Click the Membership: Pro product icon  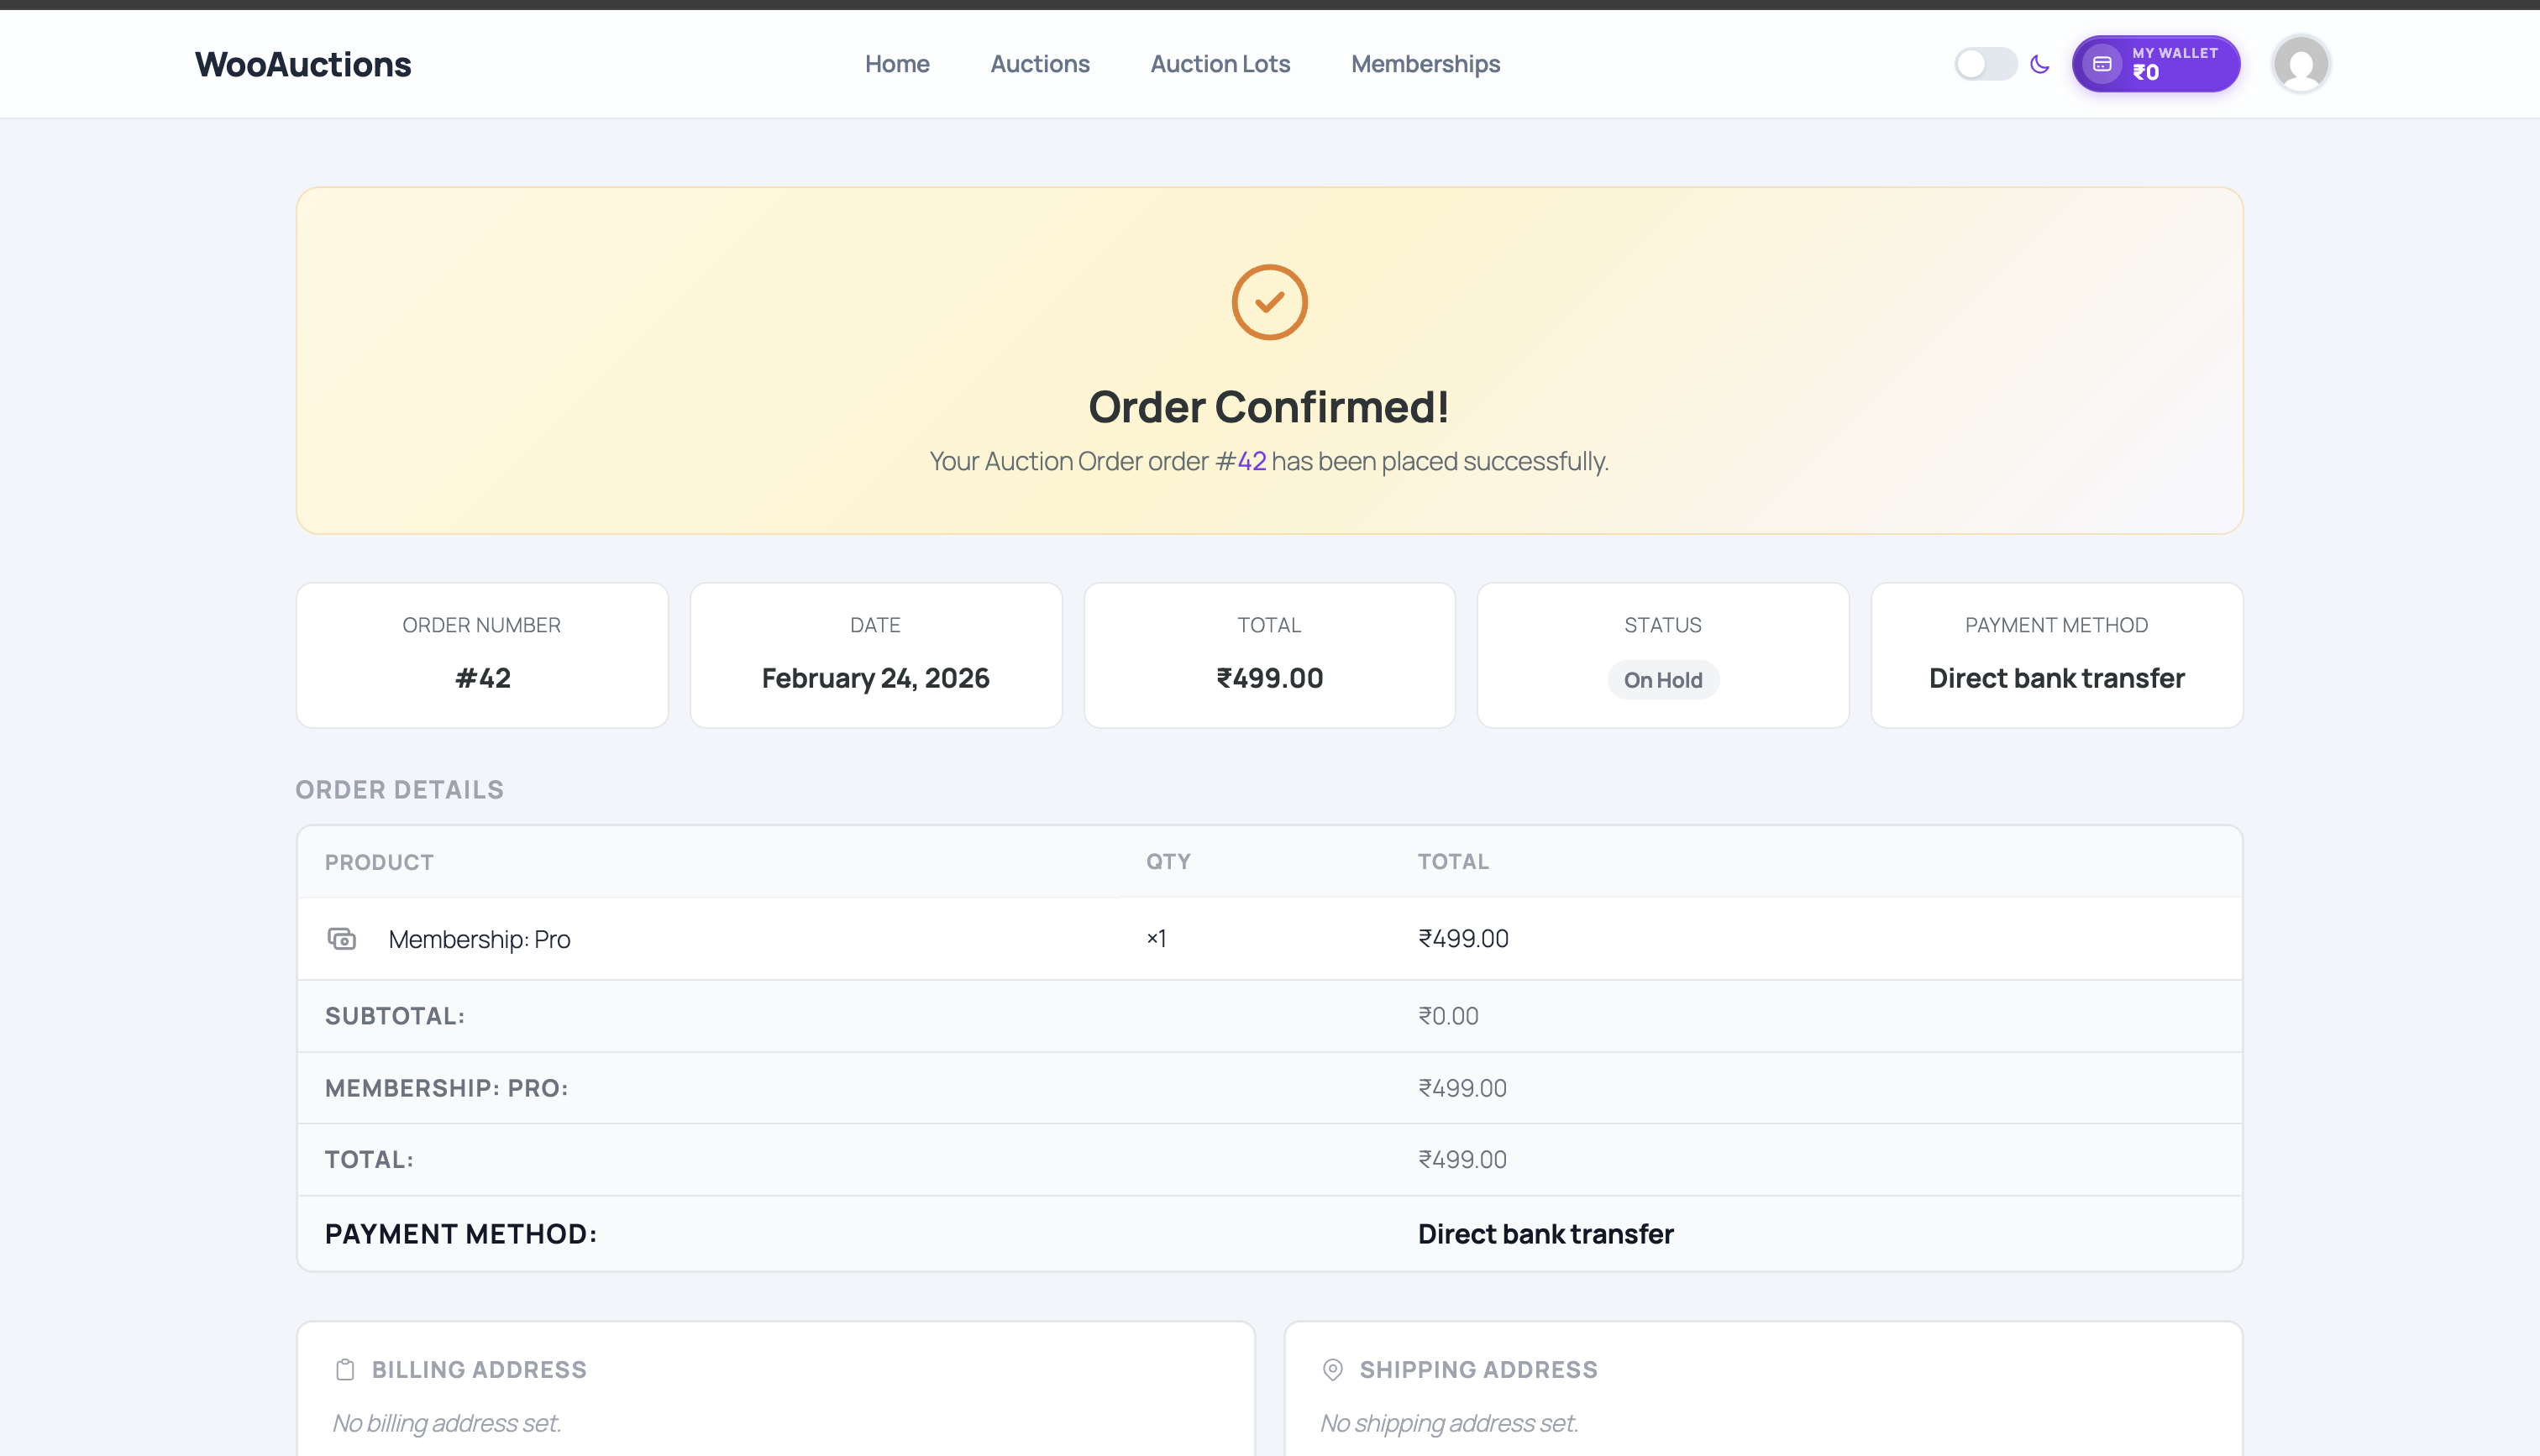point(341,938)
